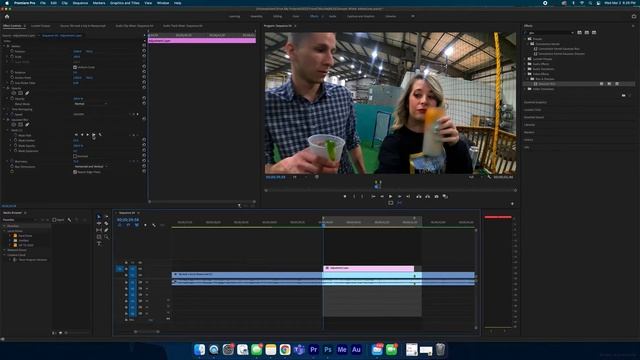Enable the mask Inverted checkbox

(75, 156)
